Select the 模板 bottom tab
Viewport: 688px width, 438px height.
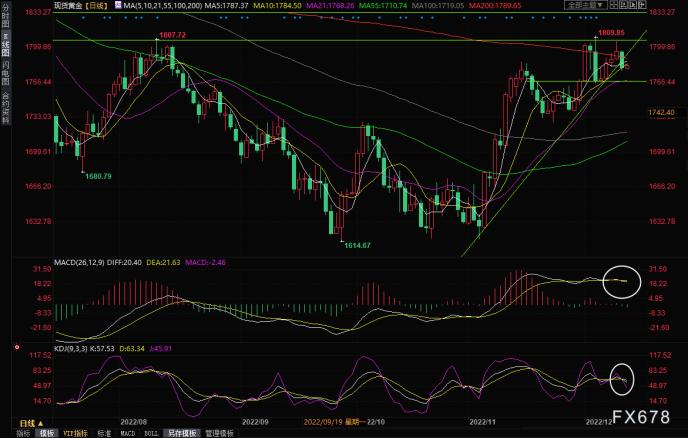click(x=47, y=433)
